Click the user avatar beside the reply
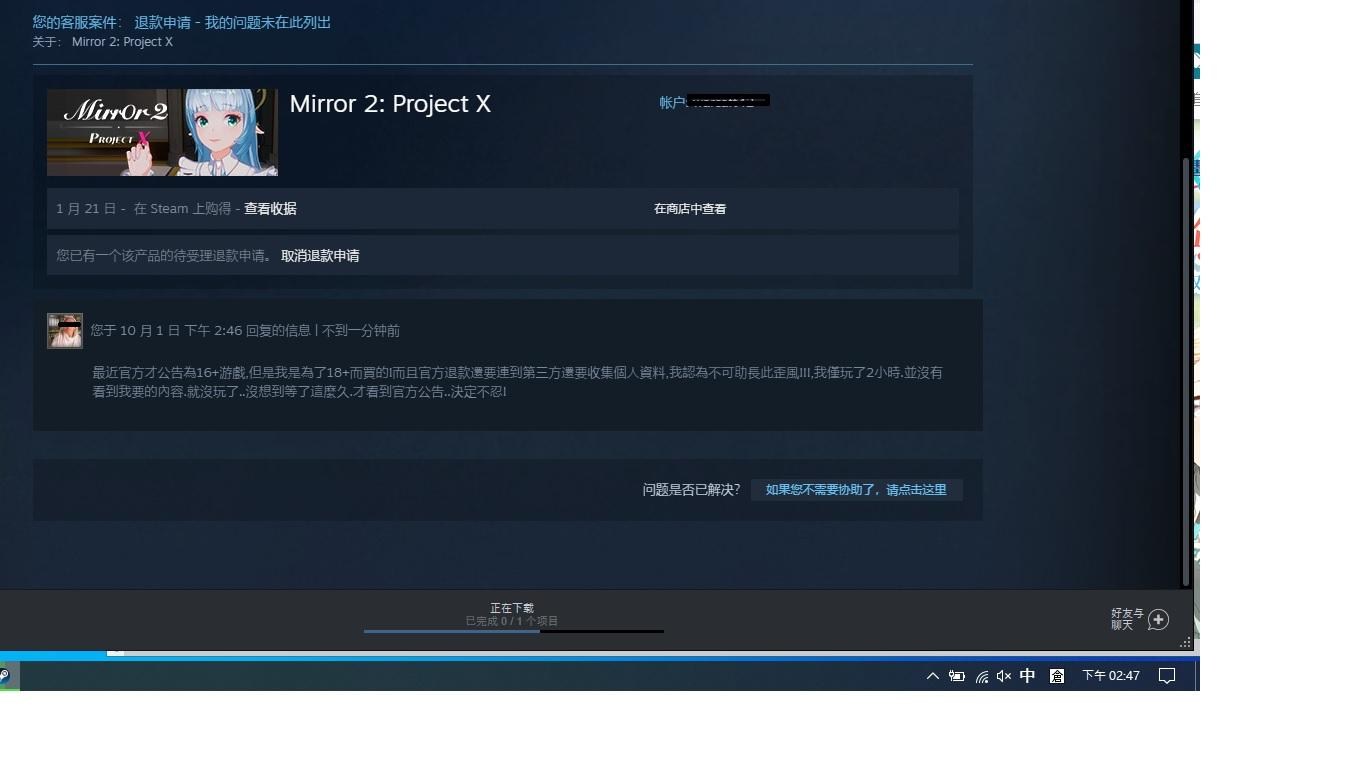The height and width of the screenshot is (768, 1366). pyautogui.click(x=64, y=330)
